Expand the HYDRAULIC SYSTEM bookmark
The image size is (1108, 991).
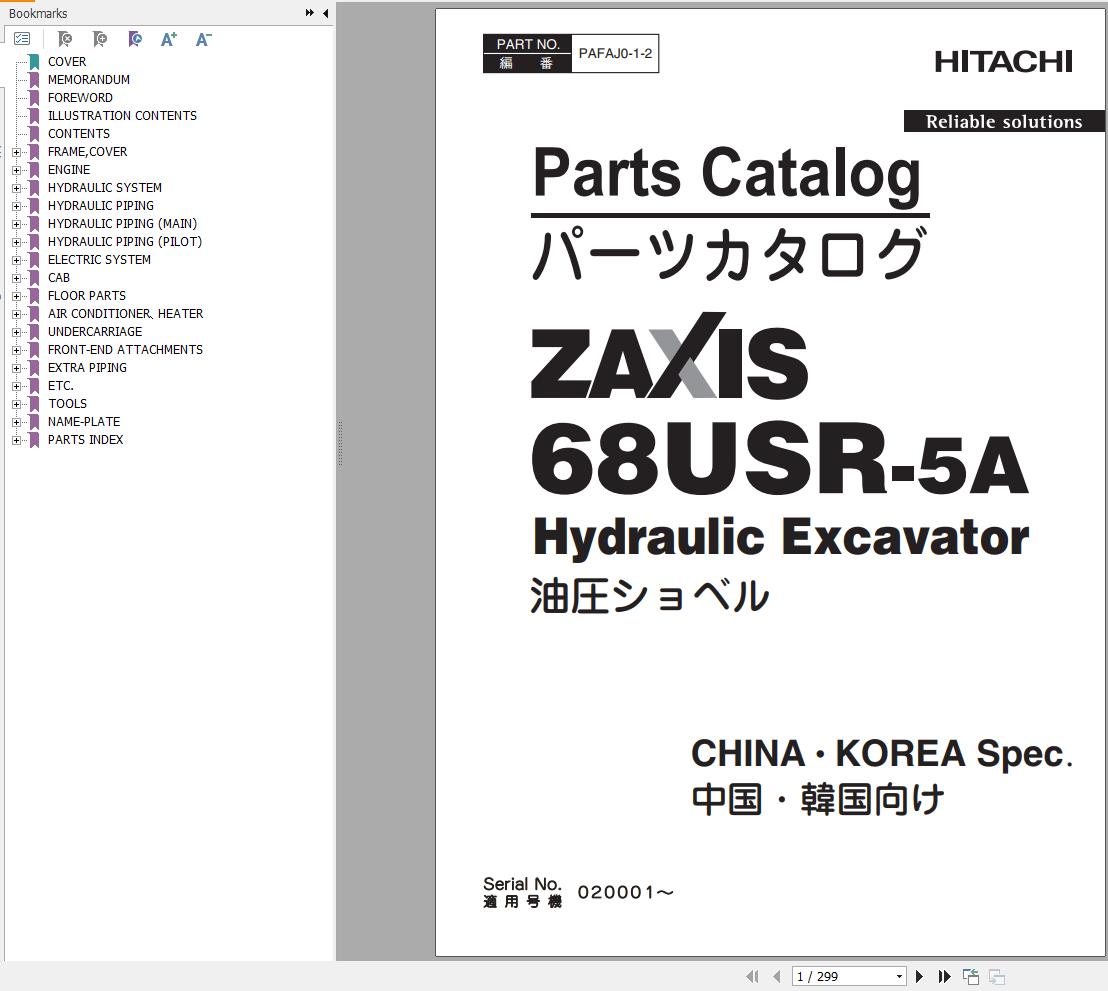(x=16, y=188)
